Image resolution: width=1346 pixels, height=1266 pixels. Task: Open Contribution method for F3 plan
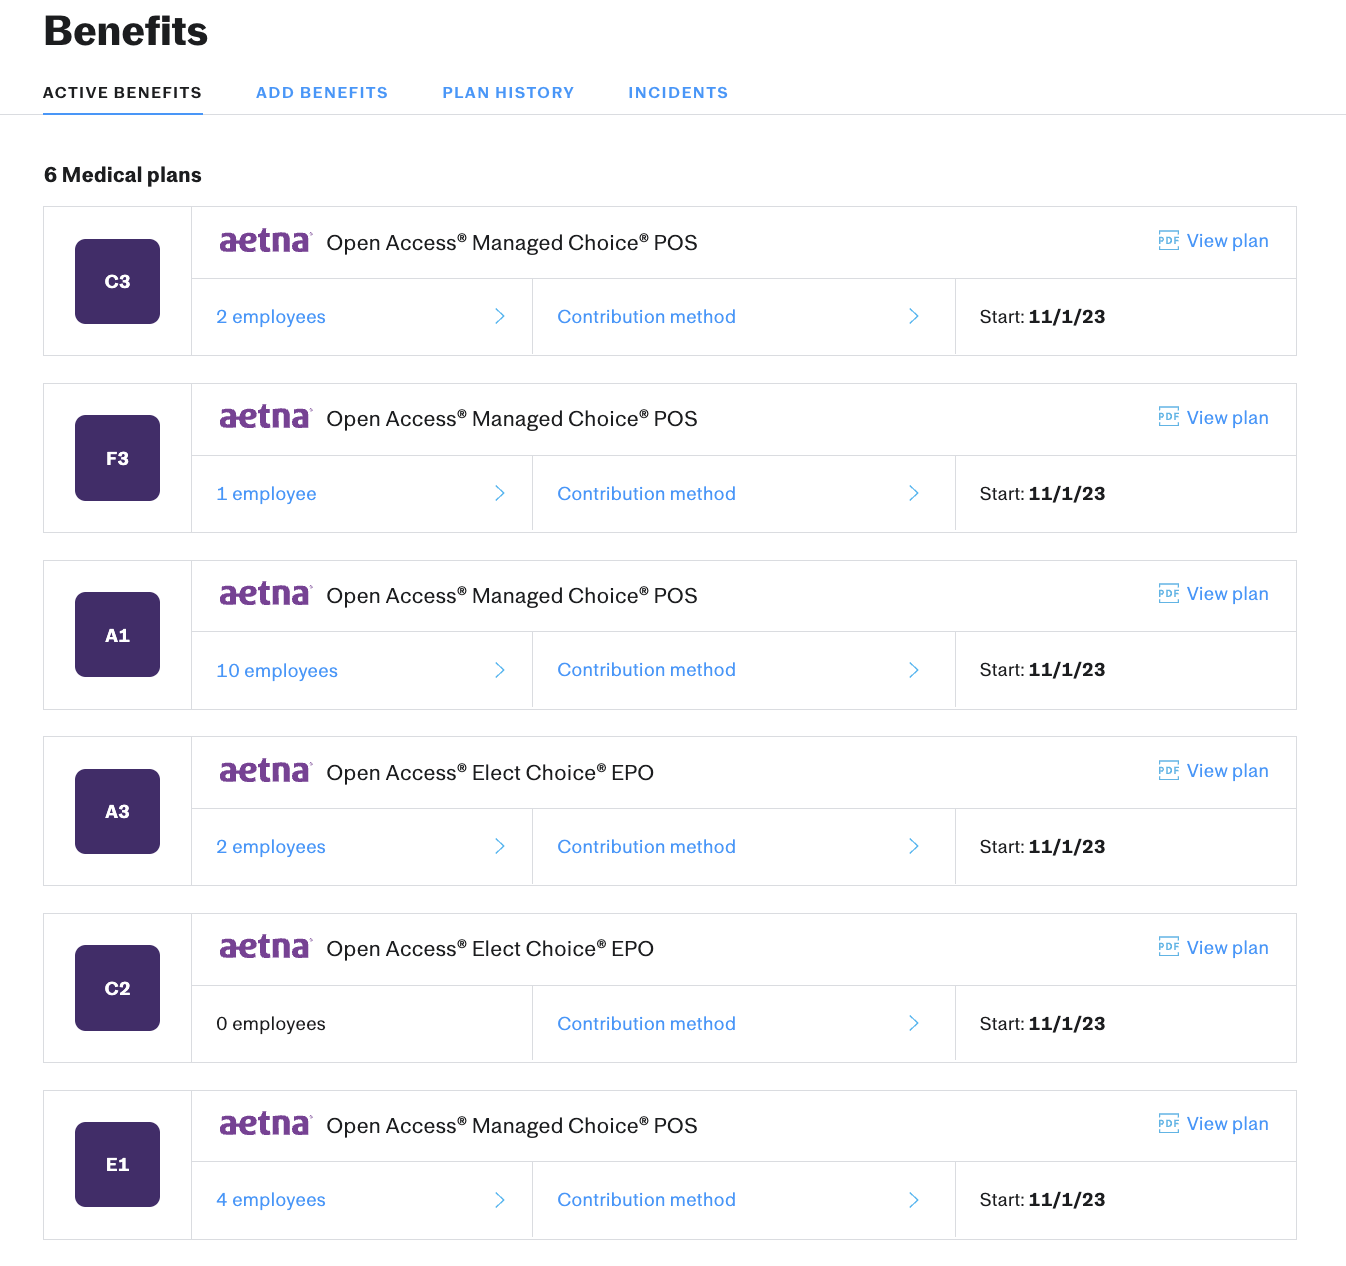point(646,494)
